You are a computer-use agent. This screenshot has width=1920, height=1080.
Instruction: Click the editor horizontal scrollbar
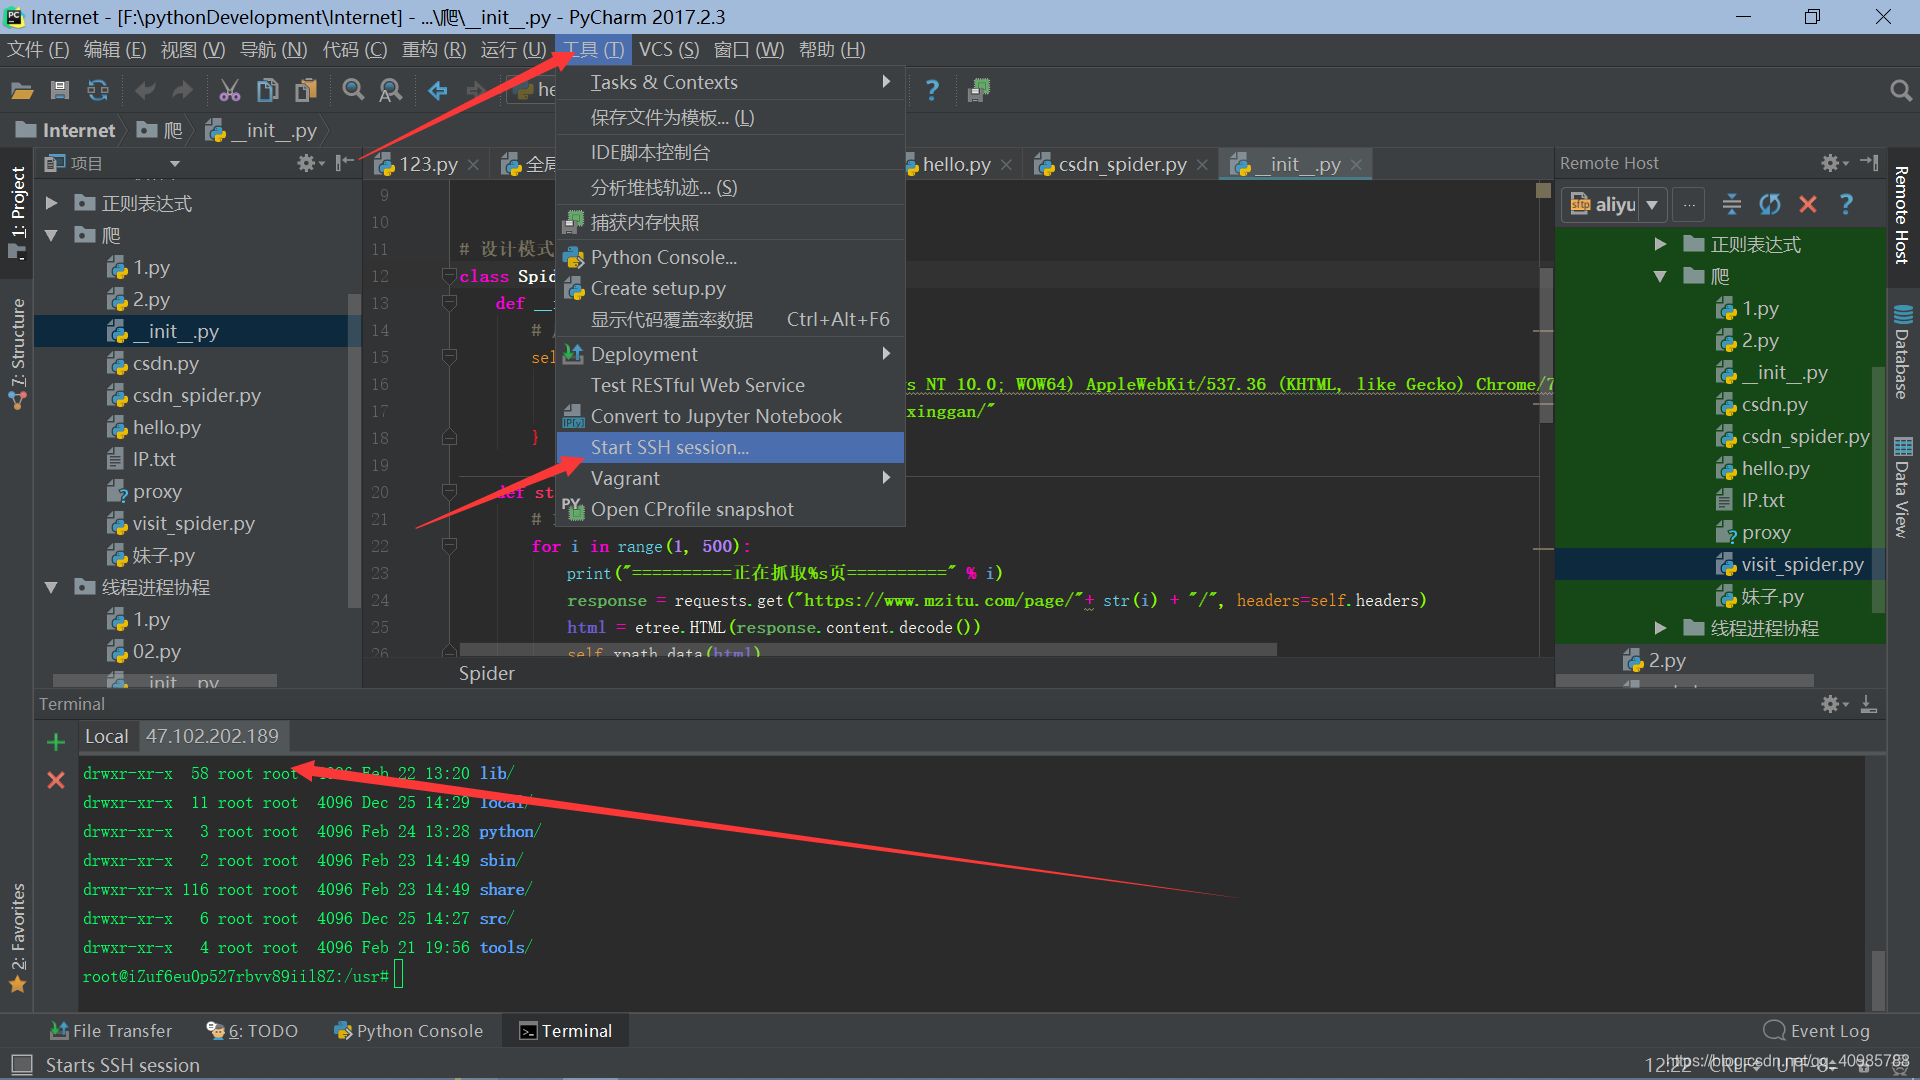tap(868, 650)
